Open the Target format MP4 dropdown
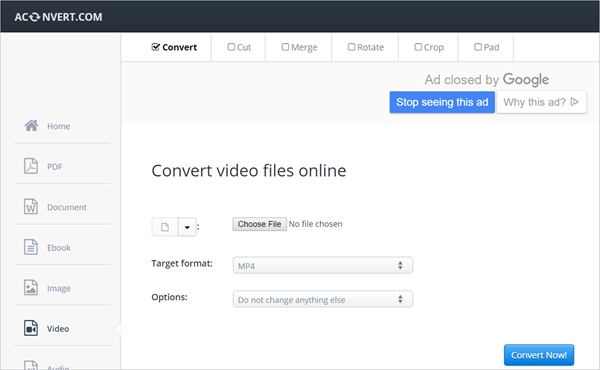 coord(323,266)
